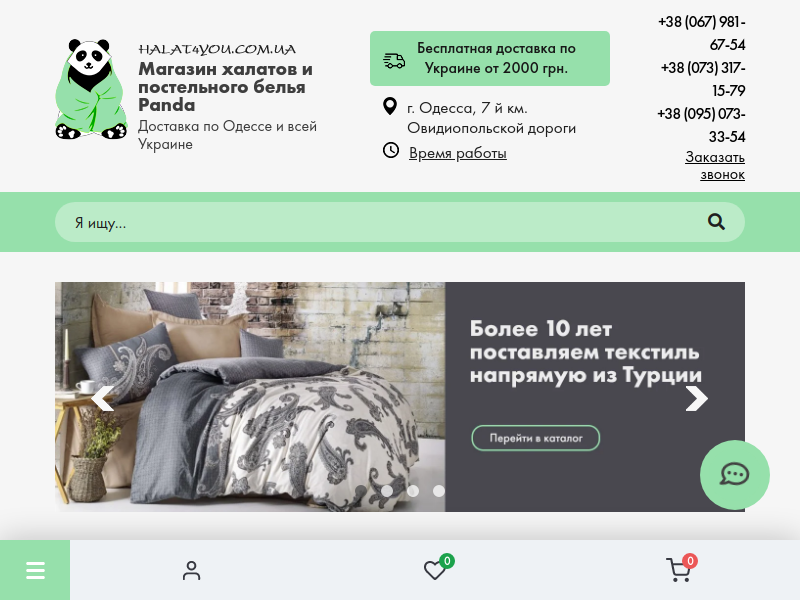This screenshot has width=800, height=600.
Task: Open the user account icon
Action: click(x=191, y=570)
